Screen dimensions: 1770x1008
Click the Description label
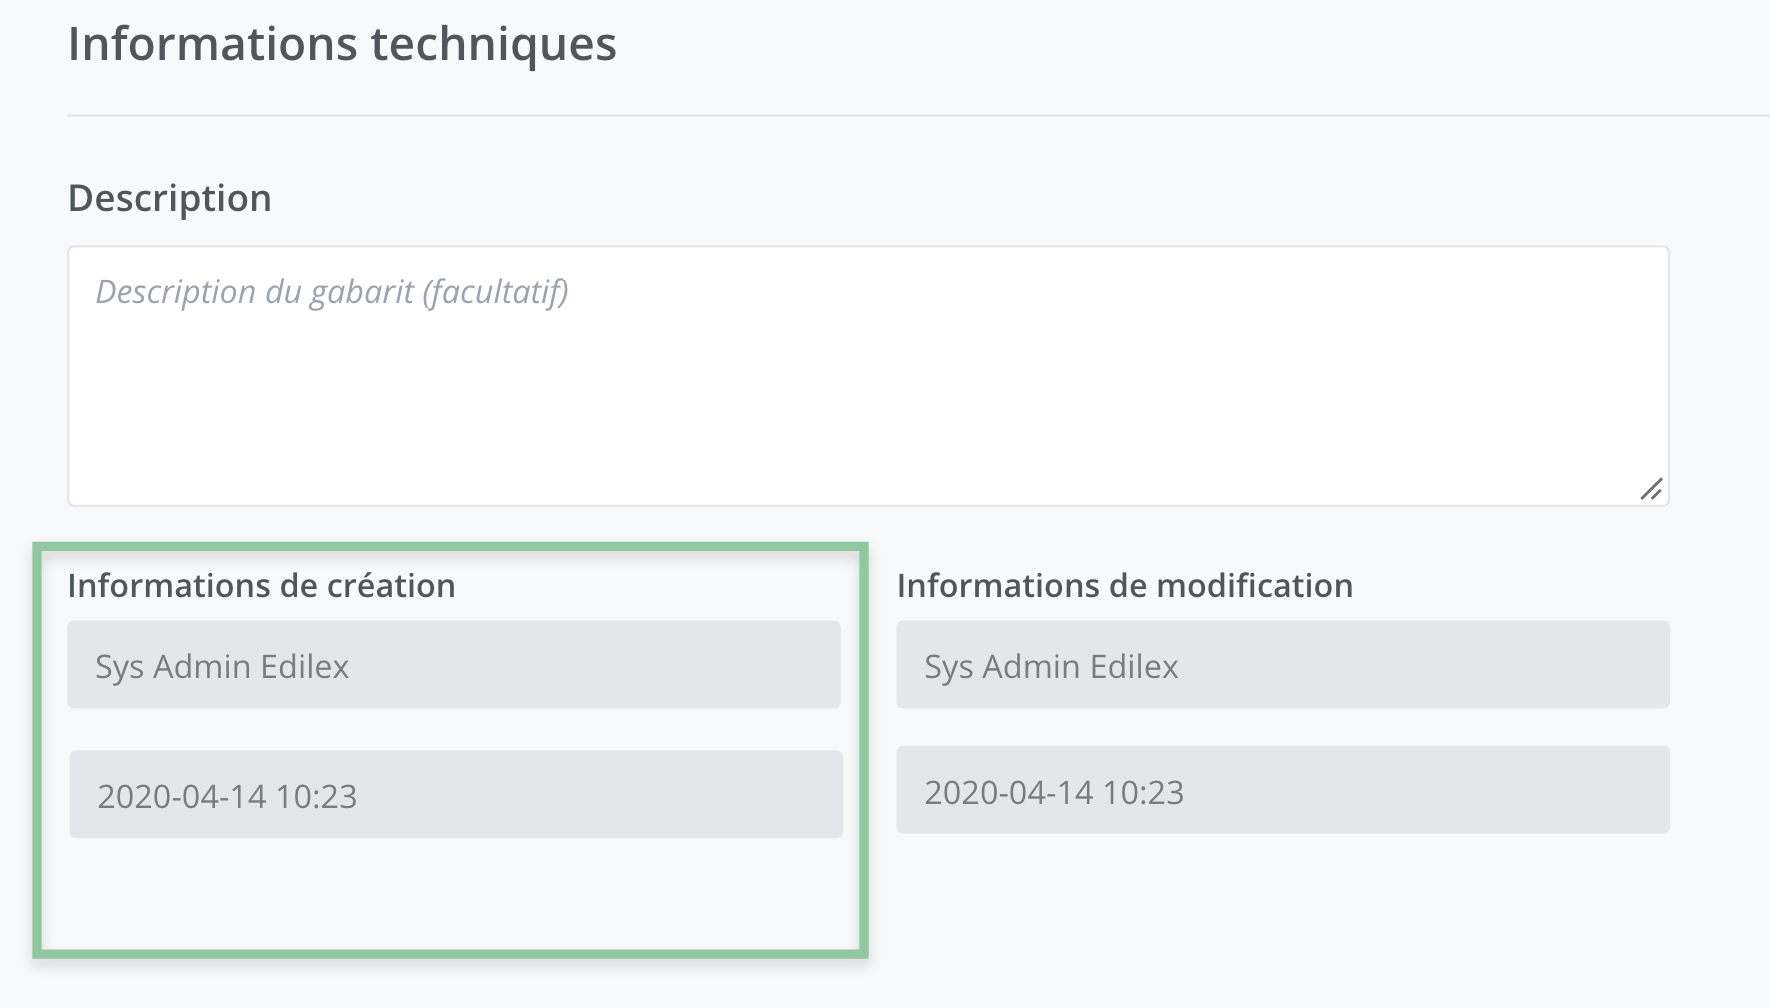pyautogui.click(x=170, y=198)
